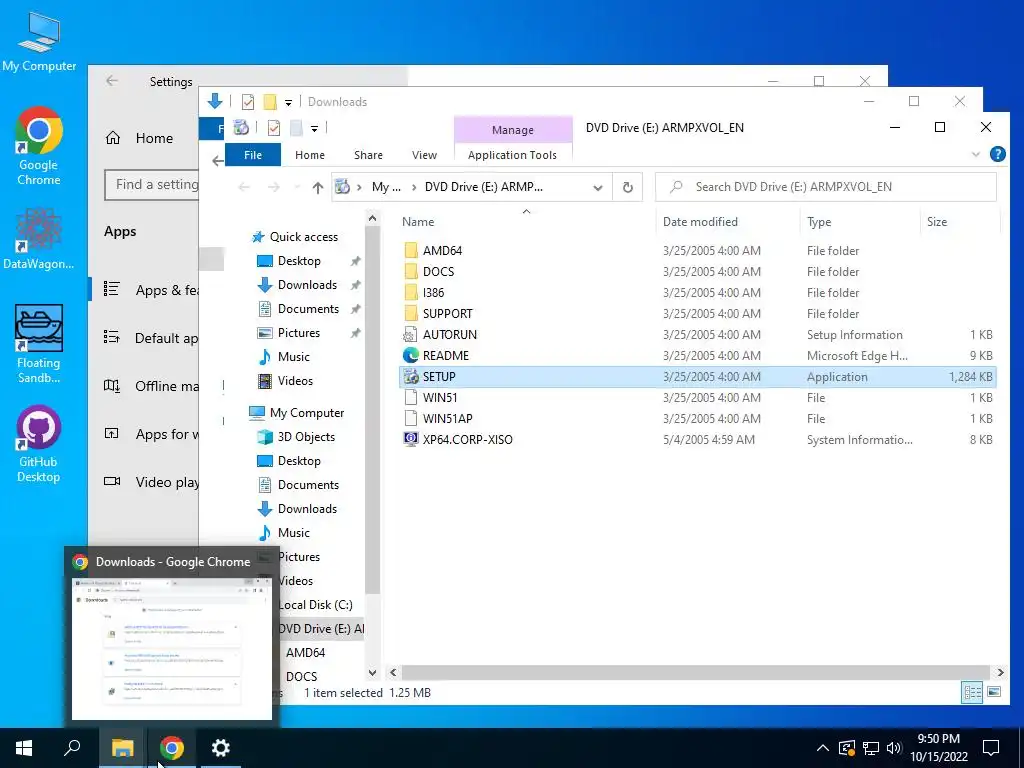Image resolution: width=1024 pixels, height=768 pixels.
Task: Show hidden system tray icons
Action: pyautogui.click(x=823, y=748)
